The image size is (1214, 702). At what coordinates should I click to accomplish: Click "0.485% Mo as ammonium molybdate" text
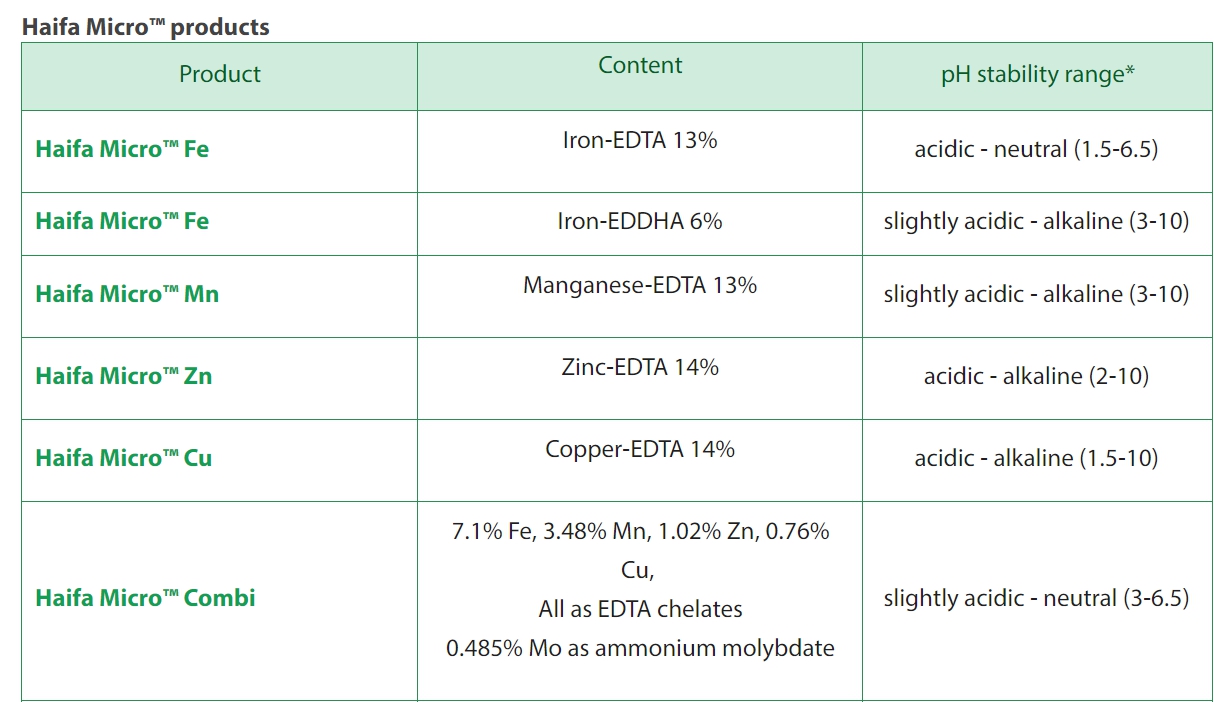coord(640,648)
